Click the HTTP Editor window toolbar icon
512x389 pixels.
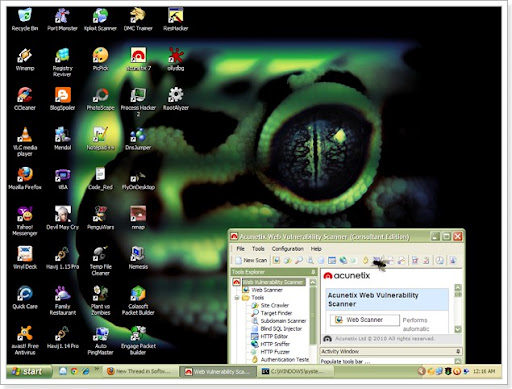coord(332,260)
